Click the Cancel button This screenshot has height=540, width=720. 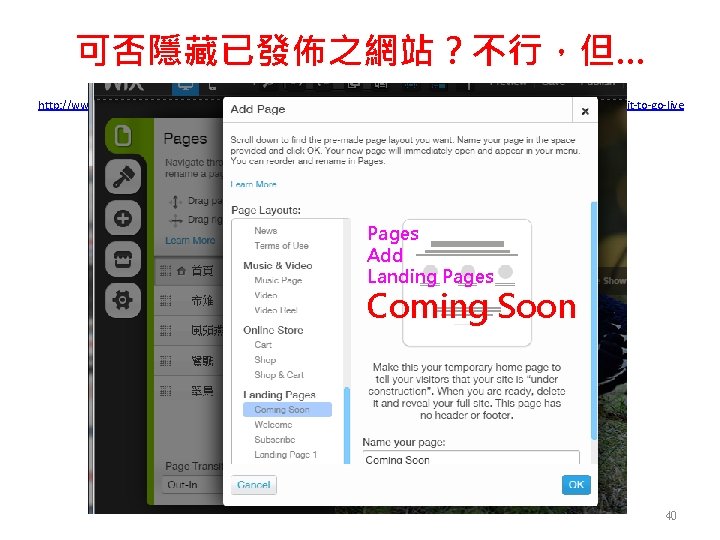click(253, 485)
